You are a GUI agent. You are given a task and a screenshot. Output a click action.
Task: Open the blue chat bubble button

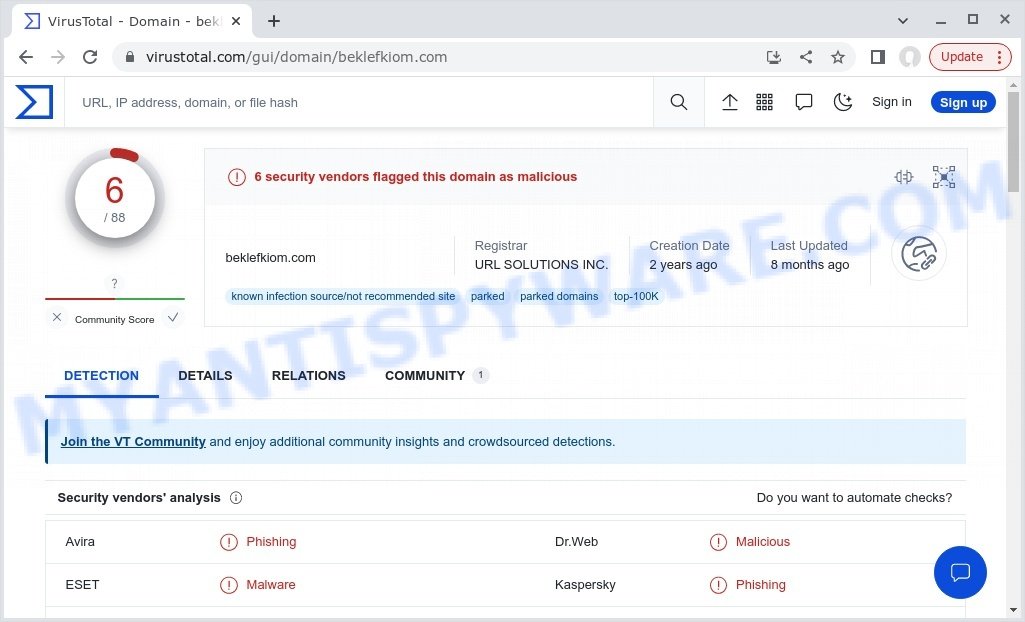(960, 572)
